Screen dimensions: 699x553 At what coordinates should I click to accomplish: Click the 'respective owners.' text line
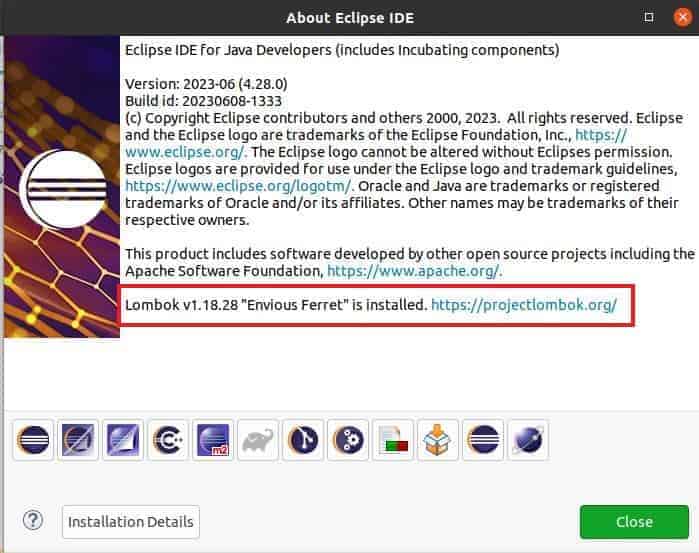tap(187, 220)
